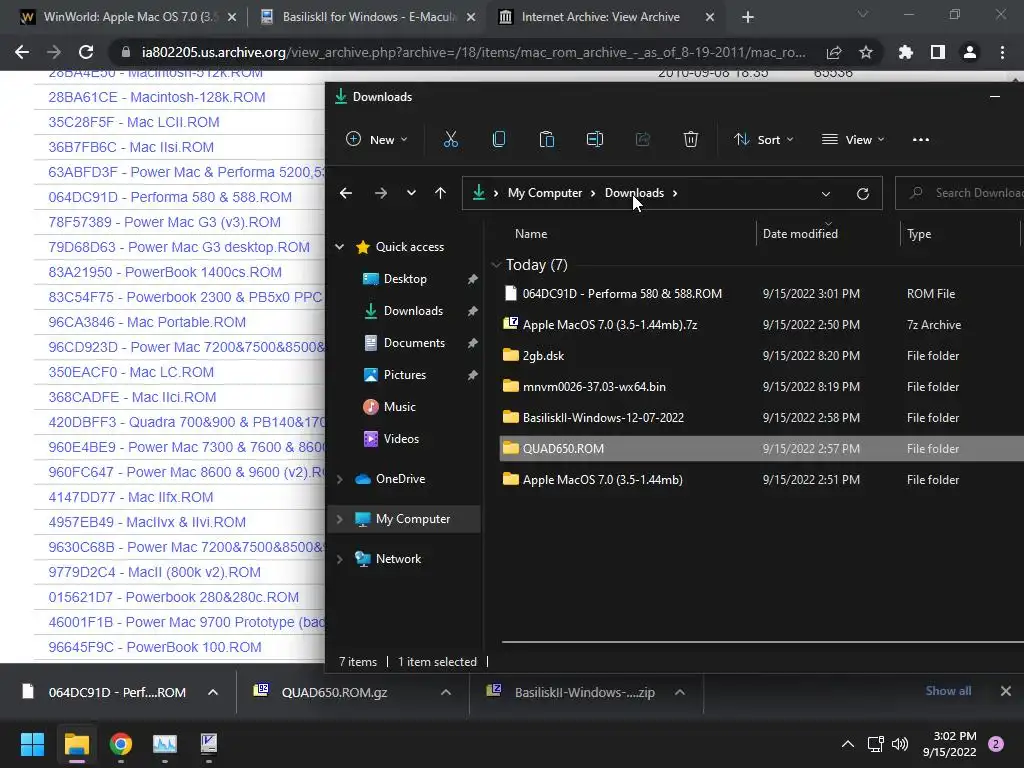Open the Sort dropdown
The height and width of the screenshot is (768, 1024).
coord(763,139)
